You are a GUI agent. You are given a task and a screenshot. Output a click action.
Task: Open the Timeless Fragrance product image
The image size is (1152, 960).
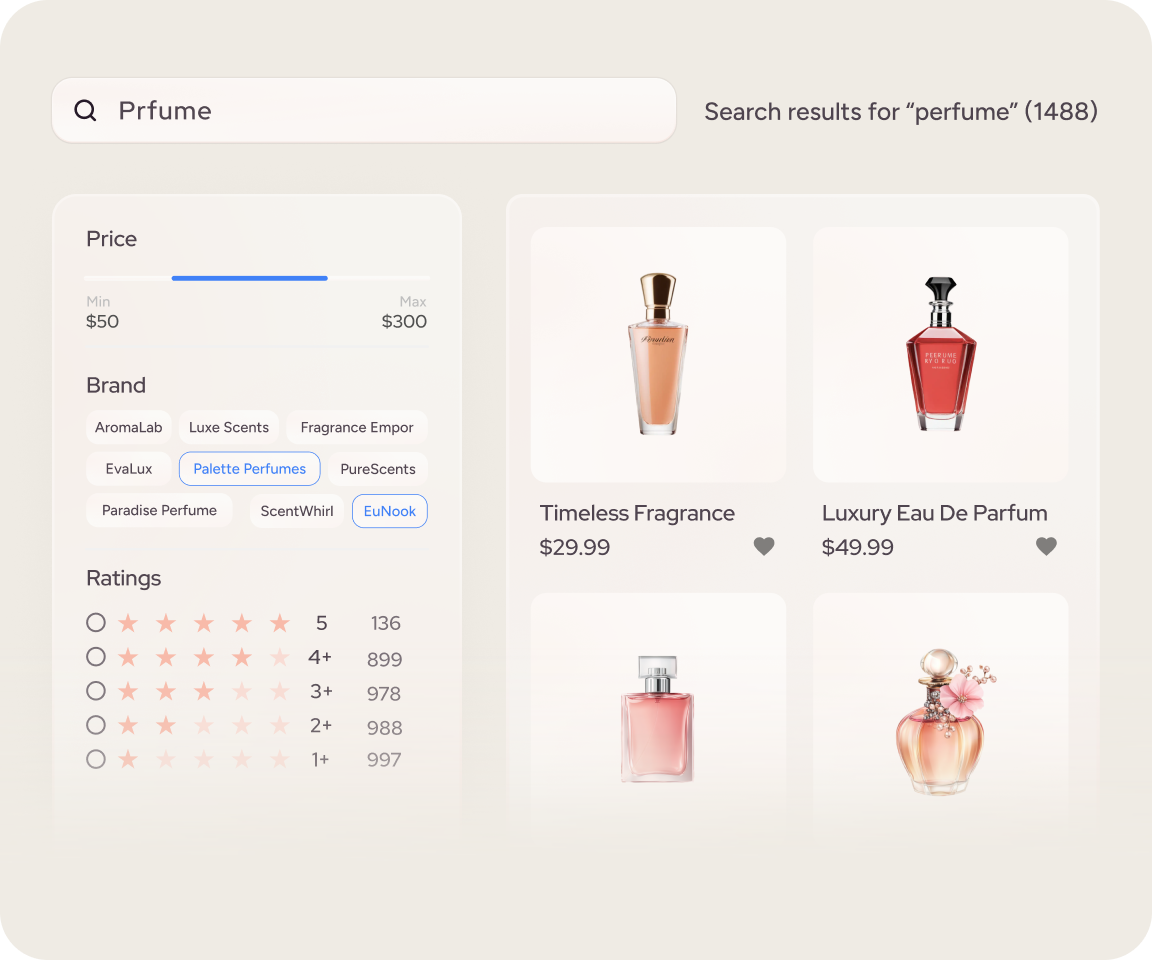[x=658, y=355]
